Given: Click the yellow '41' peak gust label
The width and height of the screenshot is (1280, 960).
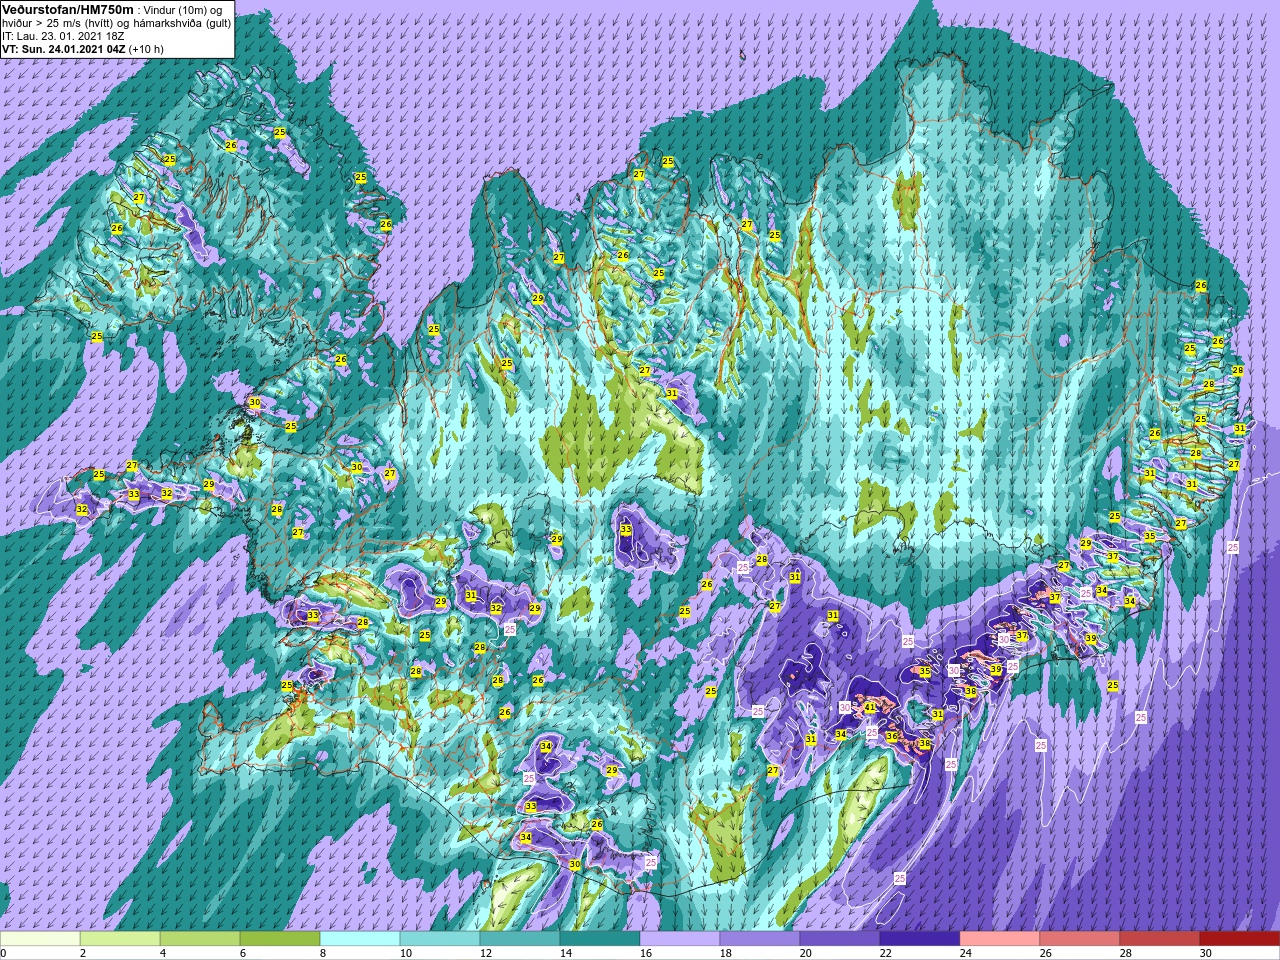Looking at the screenshot, I should tap(870, 707).
